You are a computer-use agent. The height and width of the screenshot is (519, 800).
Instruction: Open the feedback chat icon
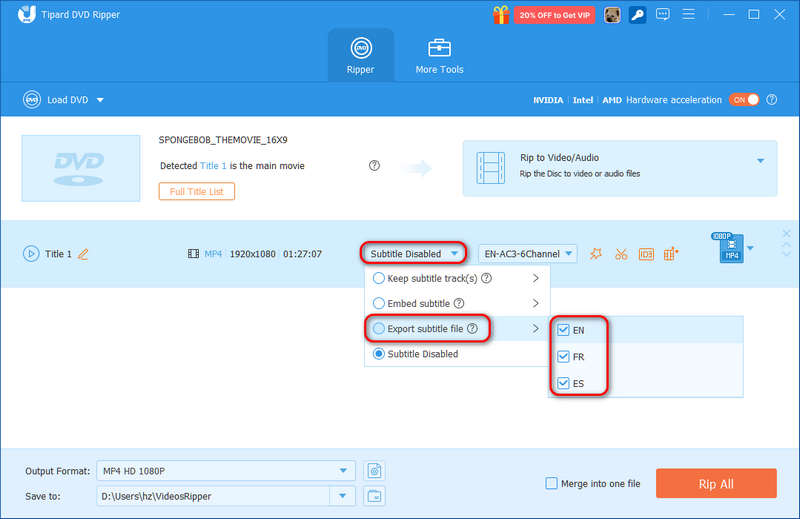click(663, 14)
